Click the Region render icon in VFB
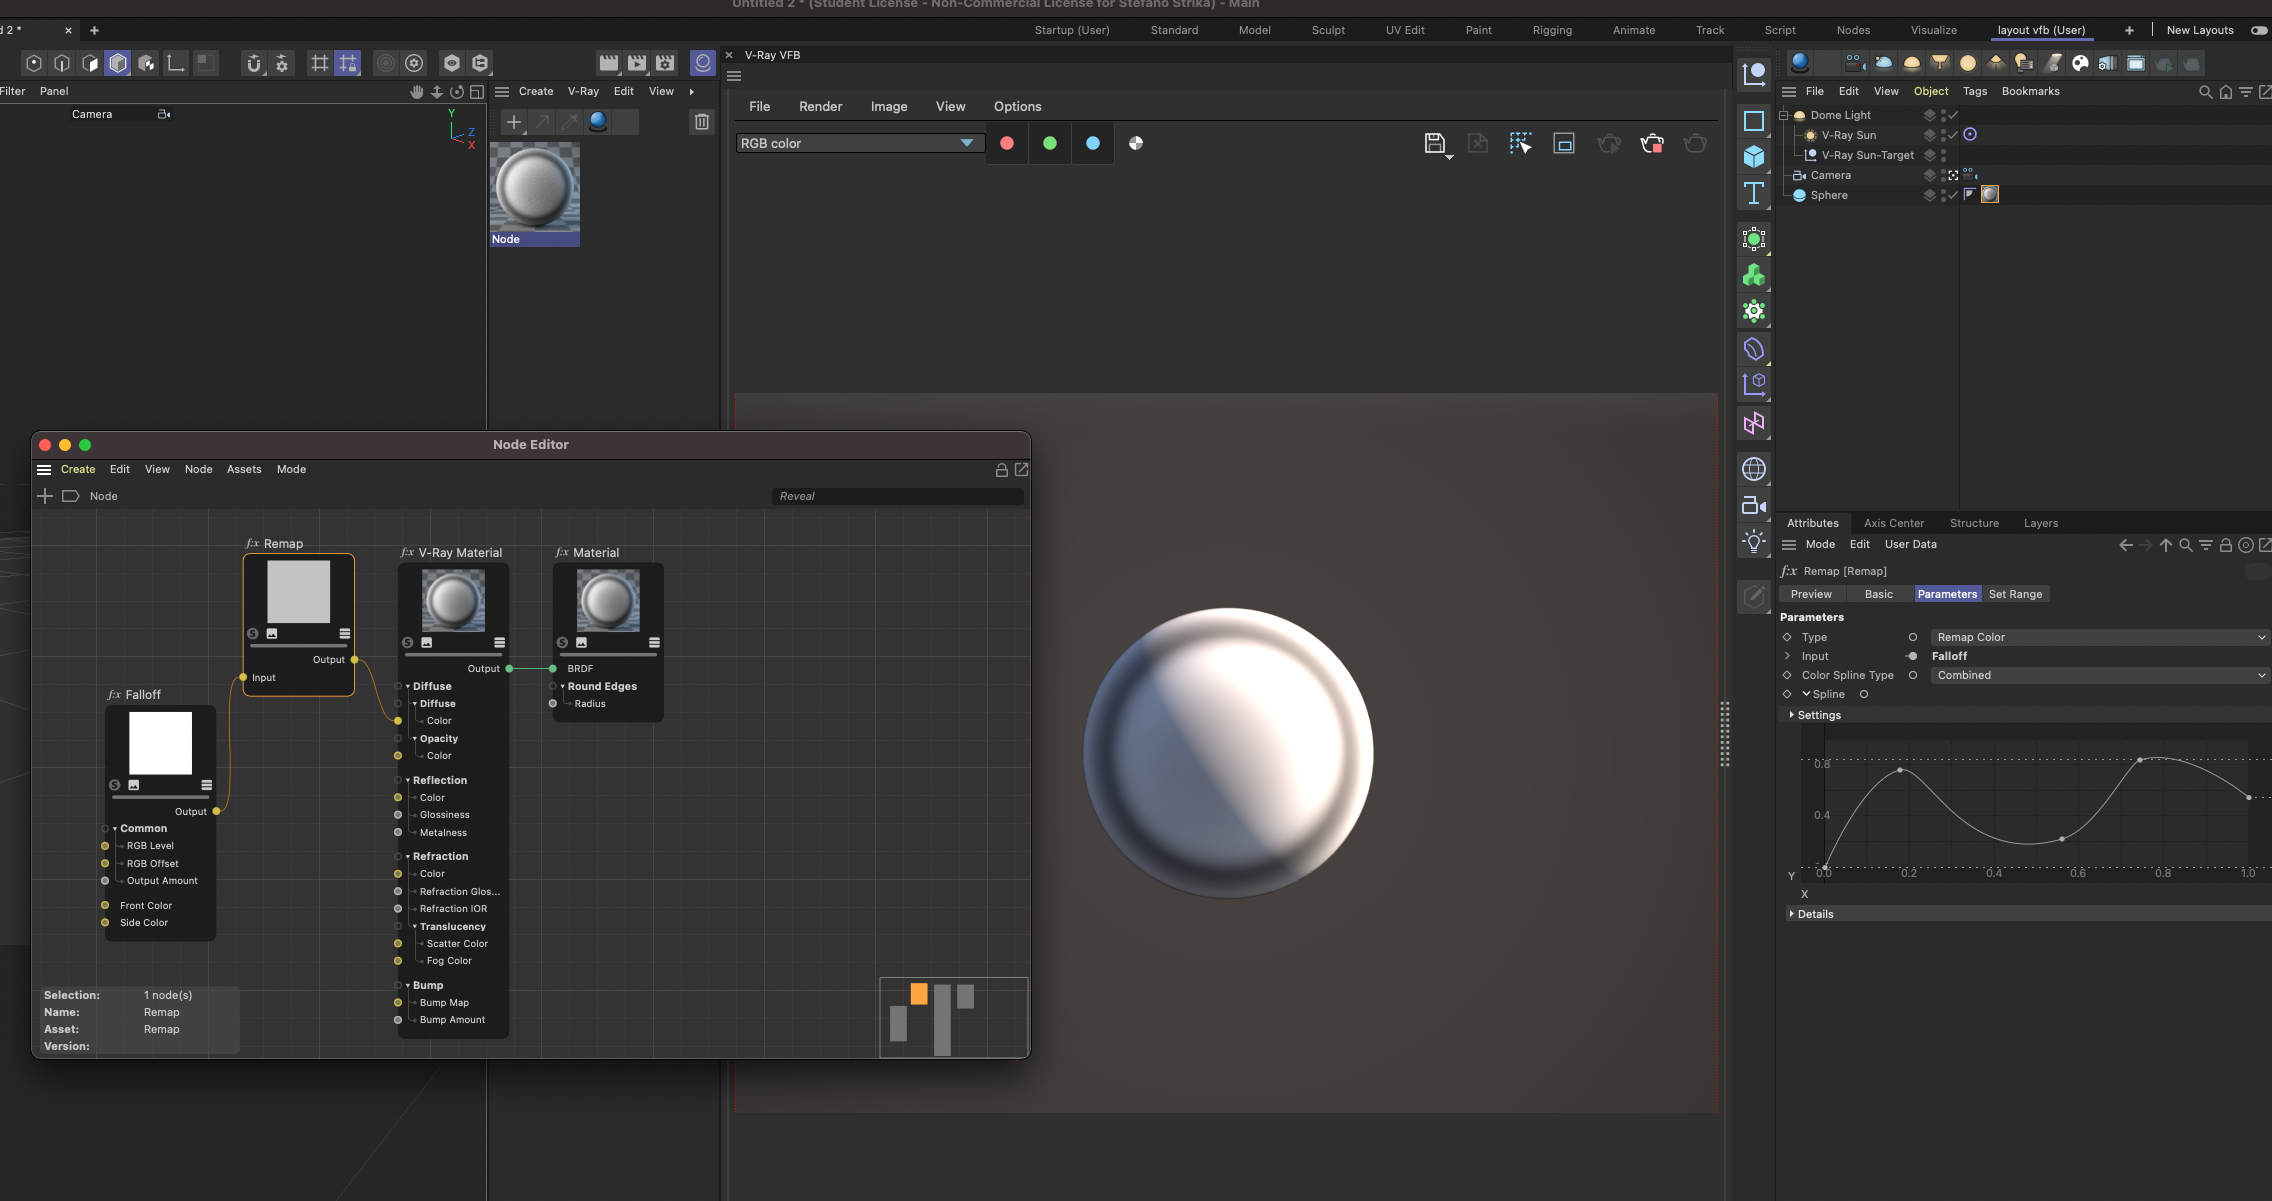 point(1564,144)
